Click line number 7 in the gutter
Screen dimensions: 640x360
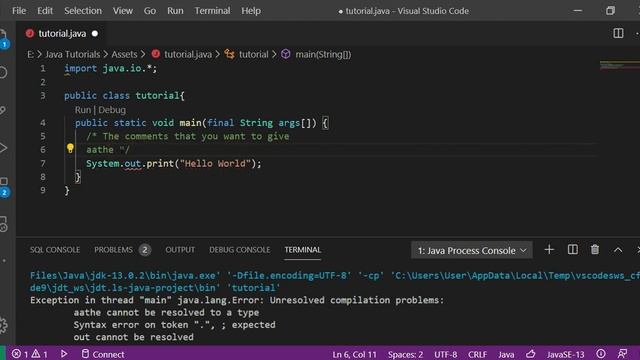pyautogui.click(x=43, y=163)
